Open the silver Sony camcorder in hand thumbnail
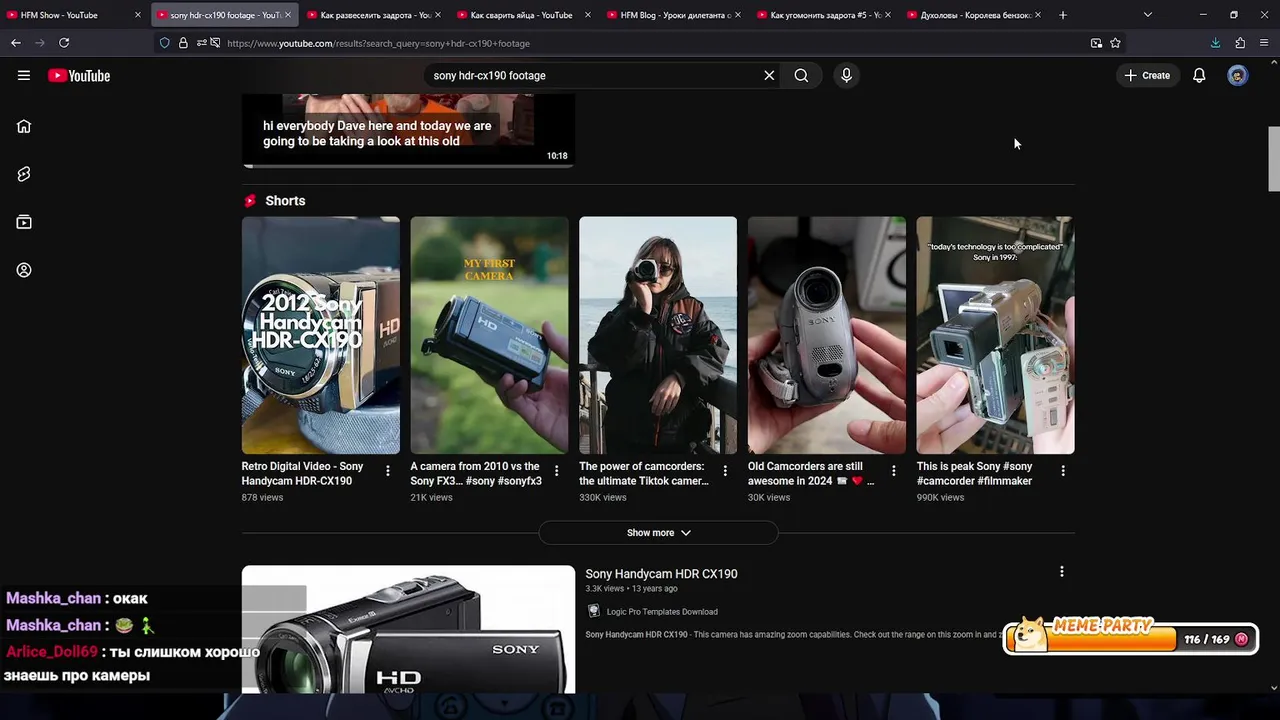 pyautogui.click(x=827, y=335)
